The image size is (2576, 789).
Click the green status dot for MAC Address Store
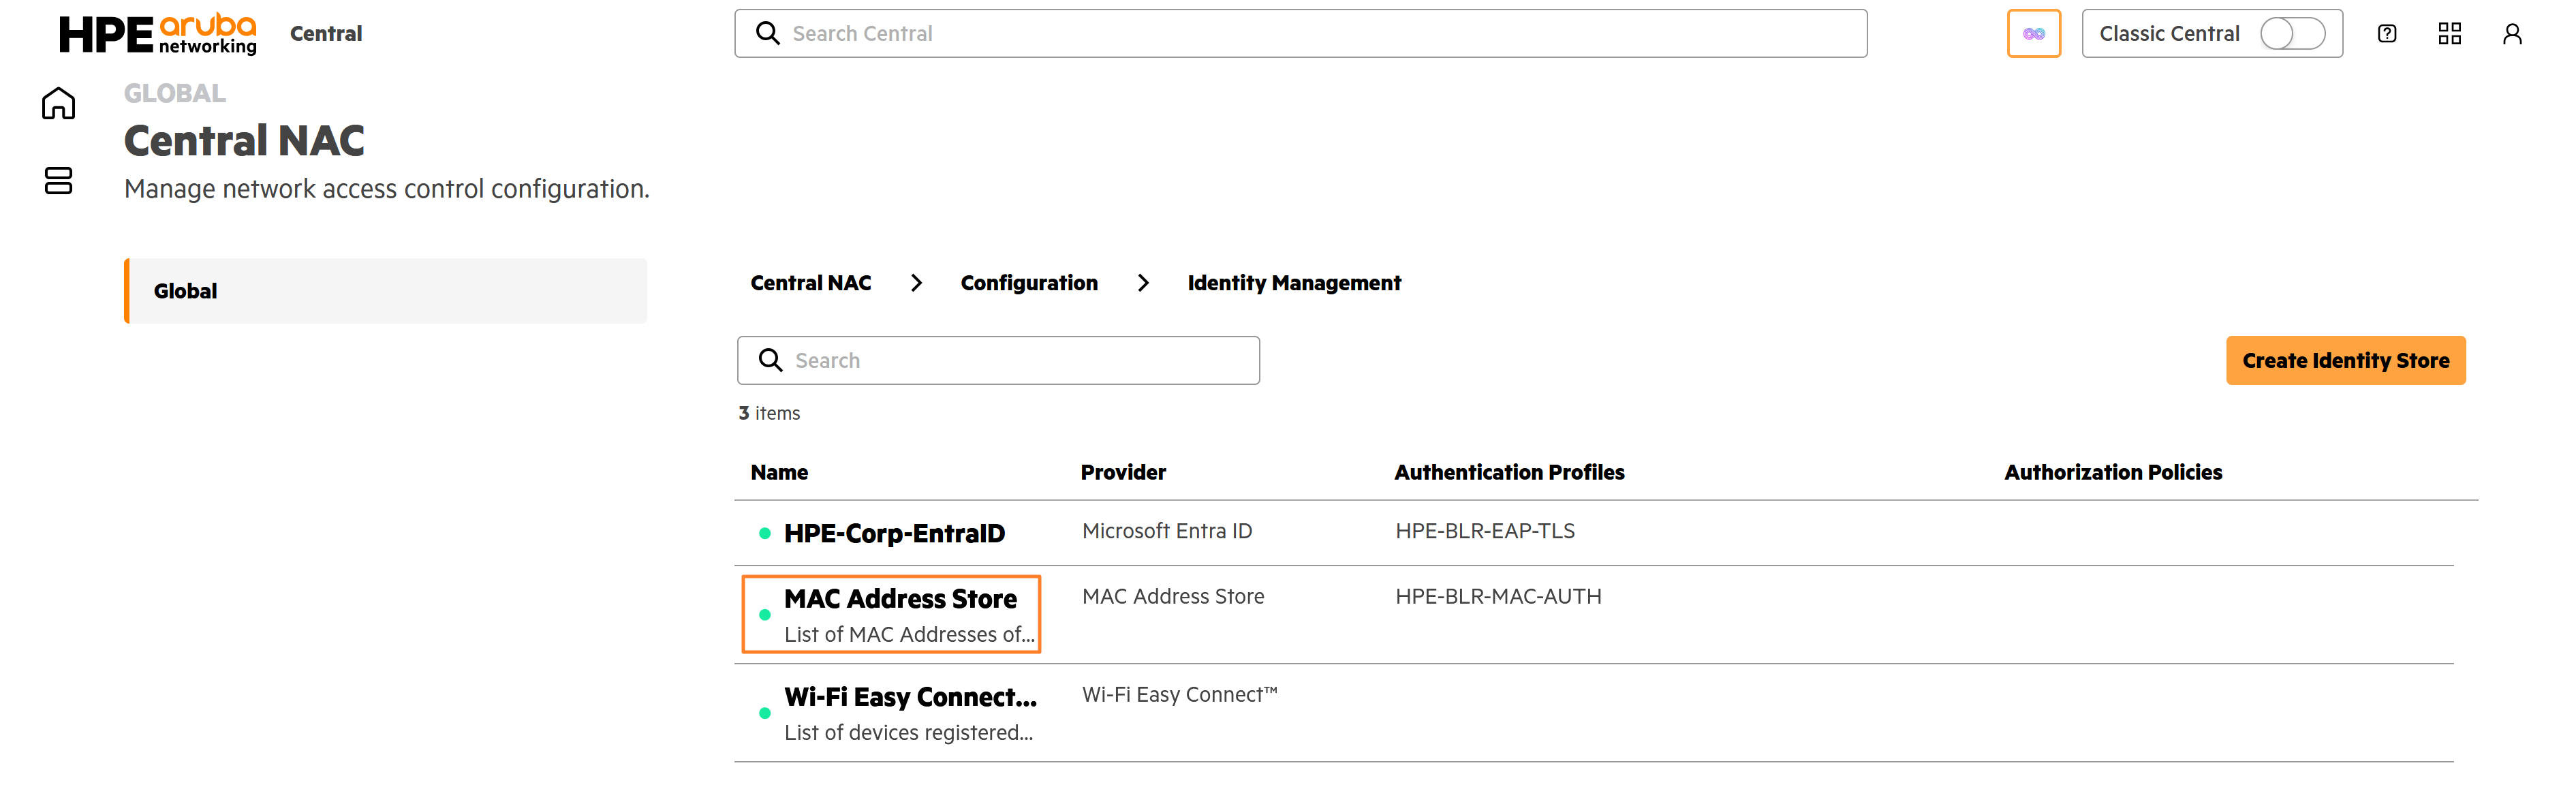(x=765, y=614)
